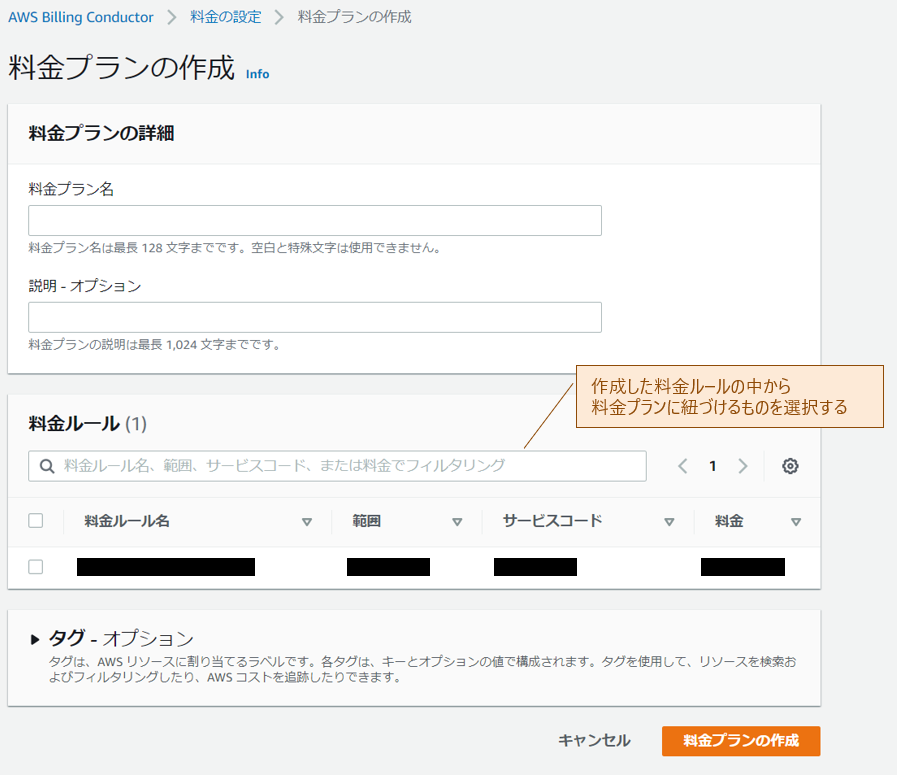The width and height of the screenshot is (897, 775).
Task: Open the サービスコード column sort dropdown
Action: coord(669,521)
